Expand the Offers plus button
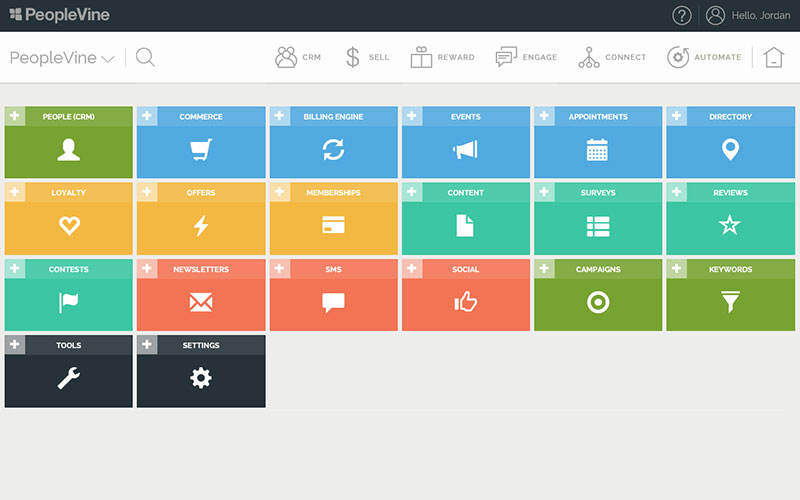800x500 pixels. tap(147, 192)
